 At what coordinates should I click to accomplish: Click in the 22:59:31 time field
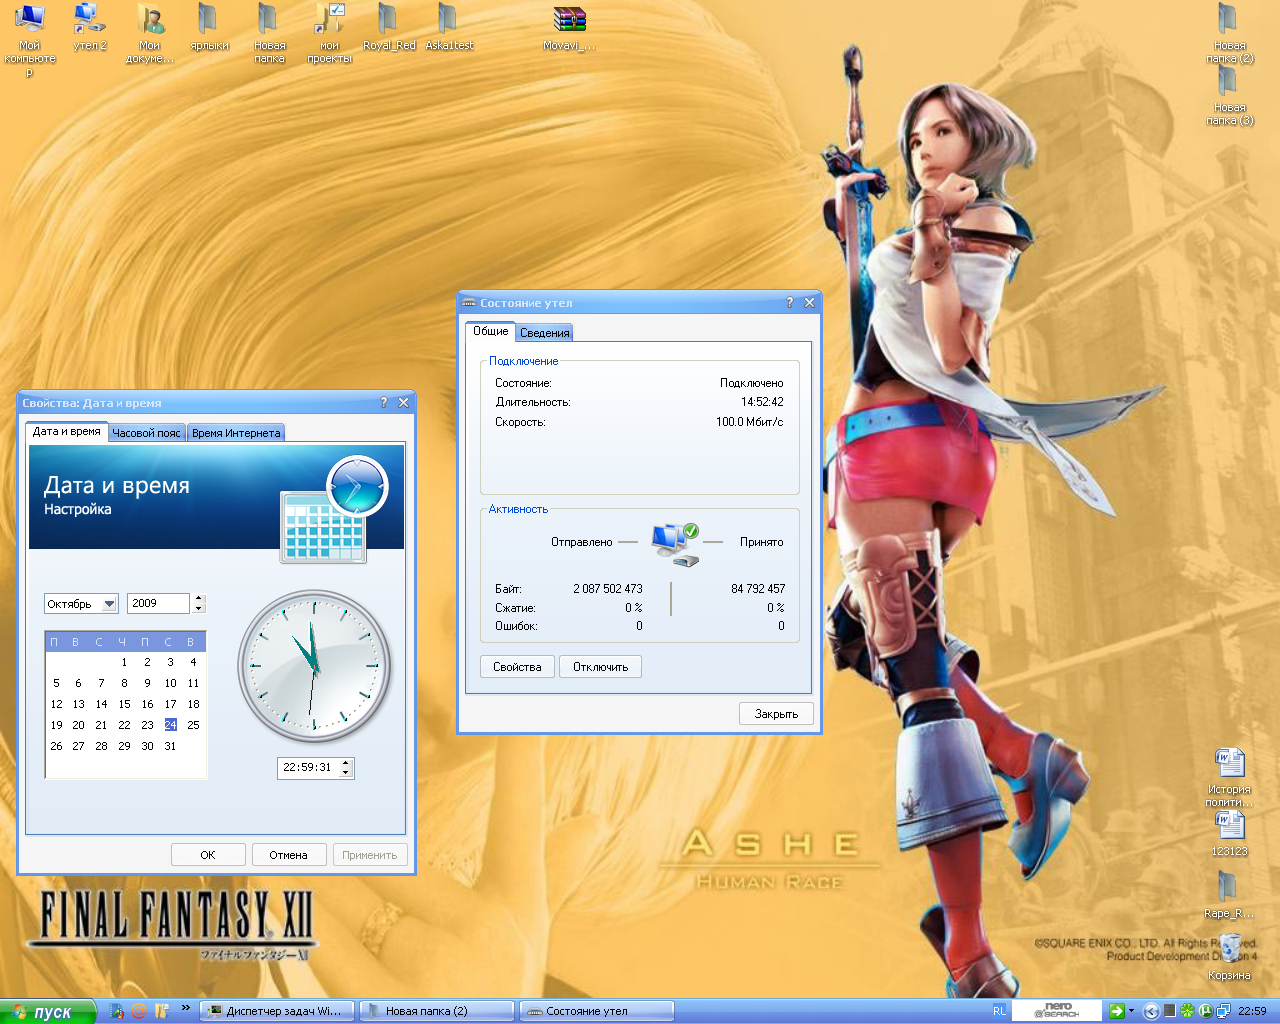(x=309, y=768)
